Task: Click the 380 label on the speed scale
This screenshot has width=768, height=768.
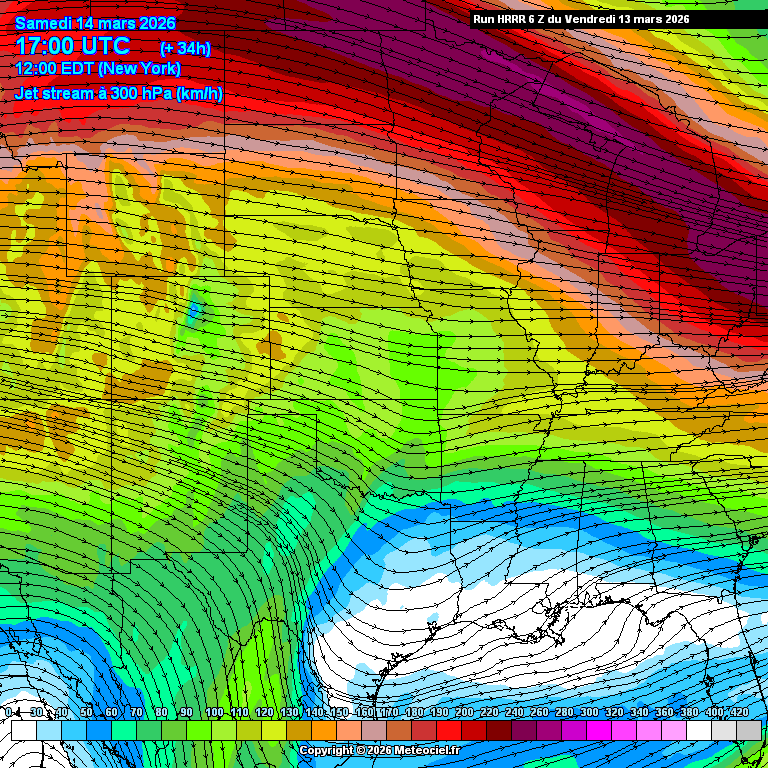Action: tap(689, 712)
